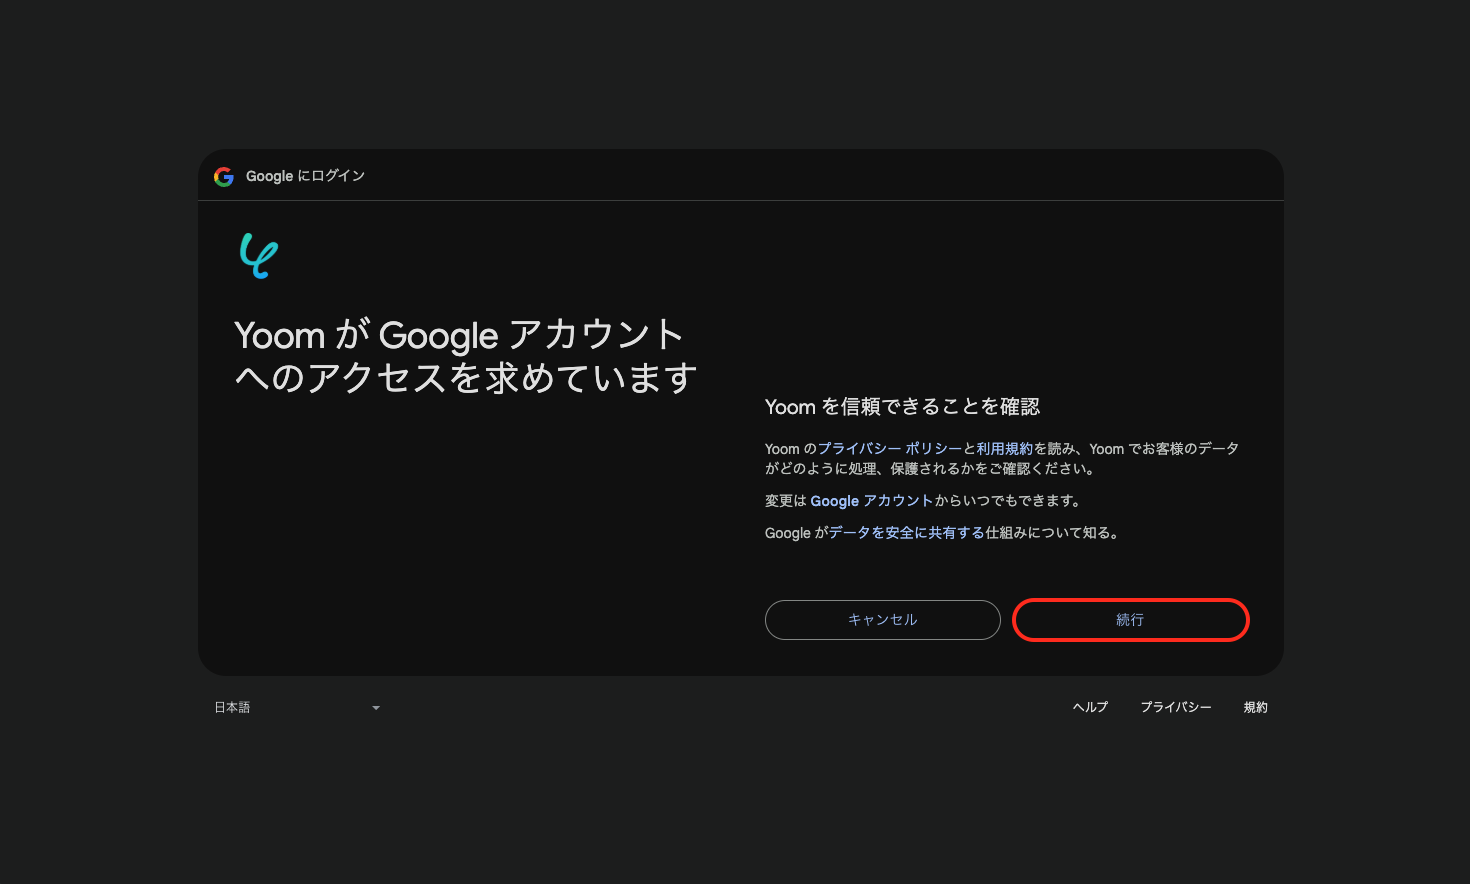Open the footer プライバシー link
Screen dimensions: 1470x884
(x=1175, y=707)
